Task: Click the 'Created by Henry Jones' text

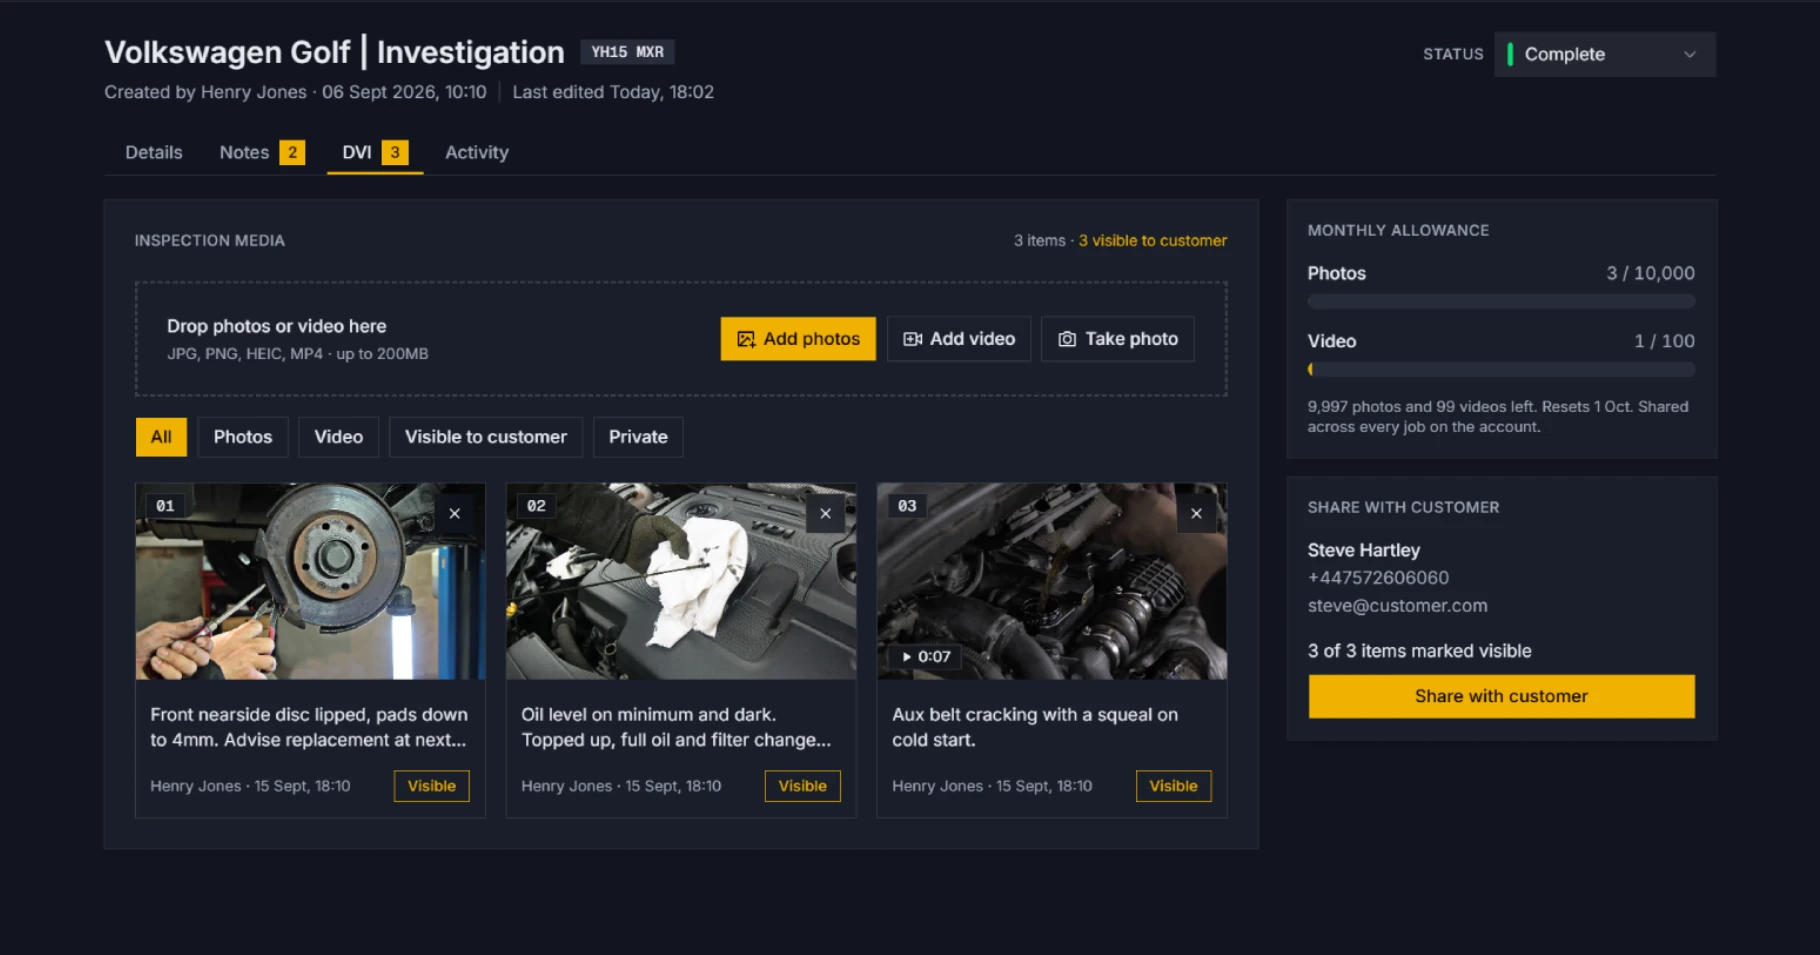Action: click(x=205, y=92)
